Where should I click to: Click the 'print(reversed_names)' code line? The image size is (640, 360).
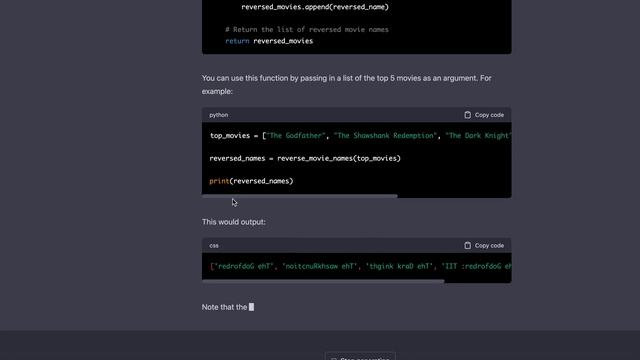tap(251, 181)
